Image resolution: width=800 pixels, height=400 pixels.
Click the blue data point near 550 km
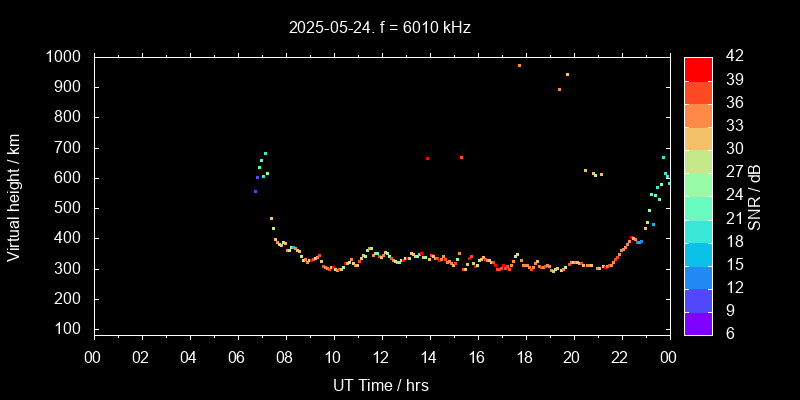click(x=255, y=191)
